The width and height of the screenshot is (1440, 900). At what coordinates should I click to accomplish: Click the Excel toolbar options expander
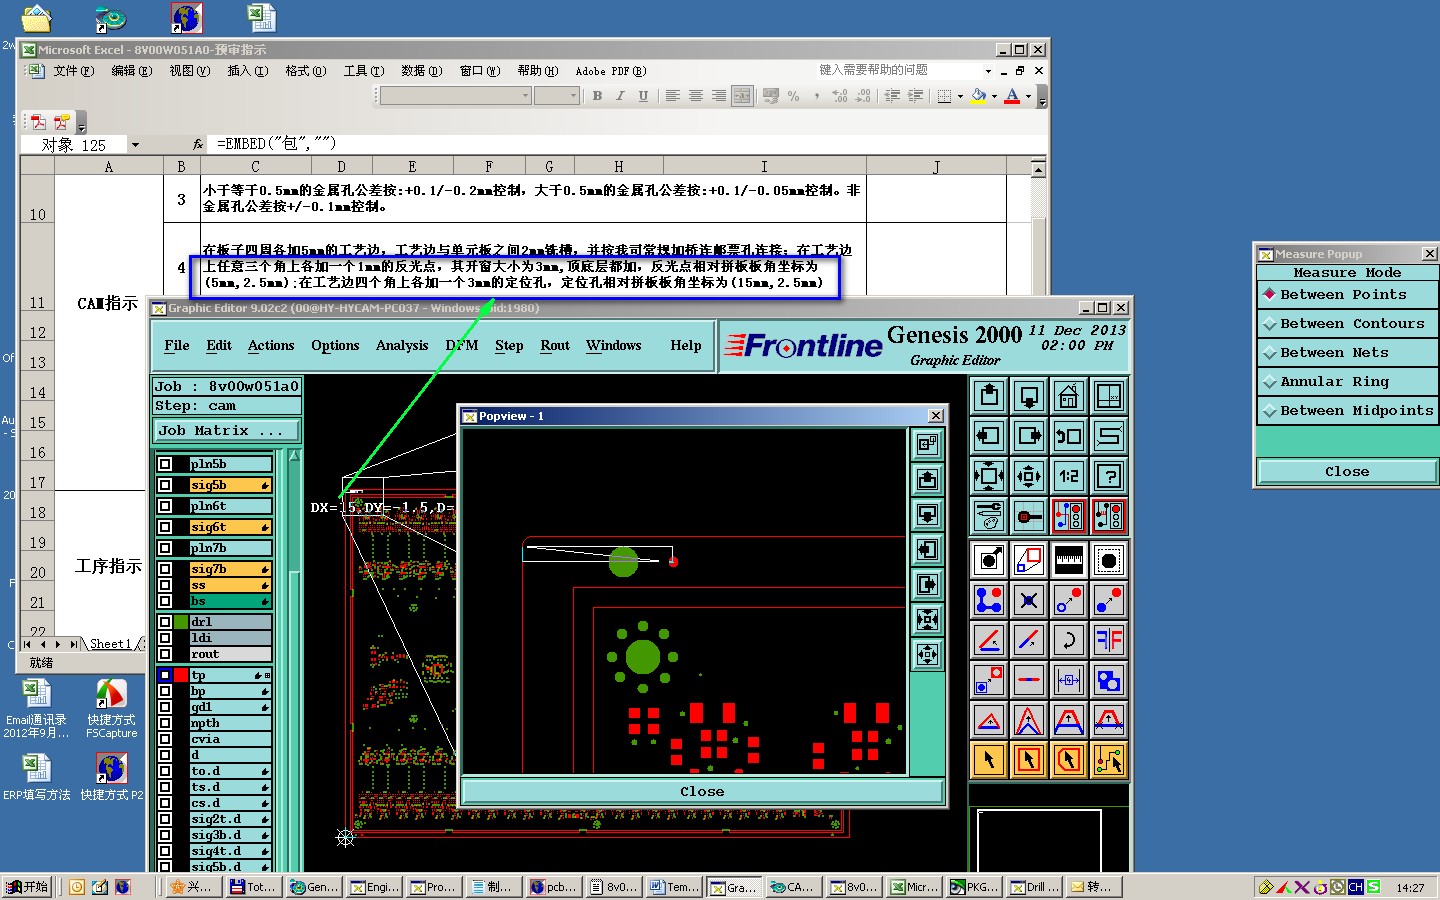[1042, 97]
